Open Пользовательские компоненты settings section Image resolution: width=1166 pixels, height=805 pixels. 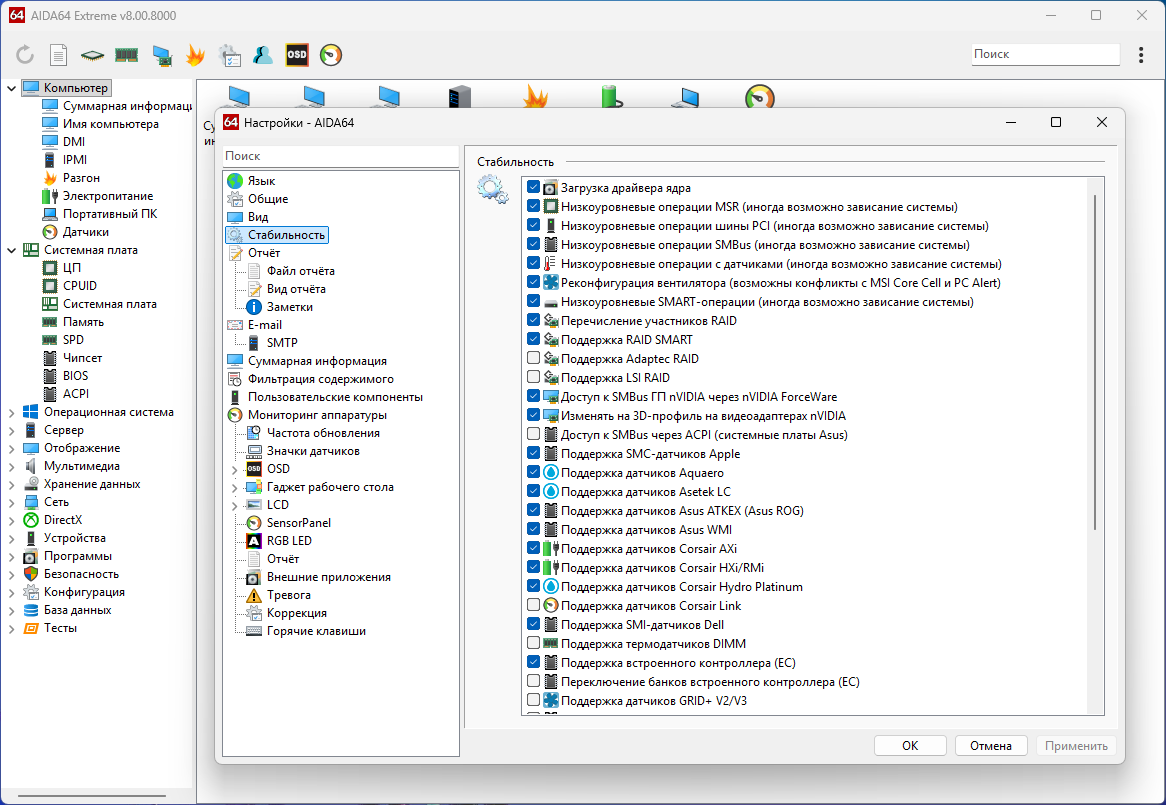[335, 397]
